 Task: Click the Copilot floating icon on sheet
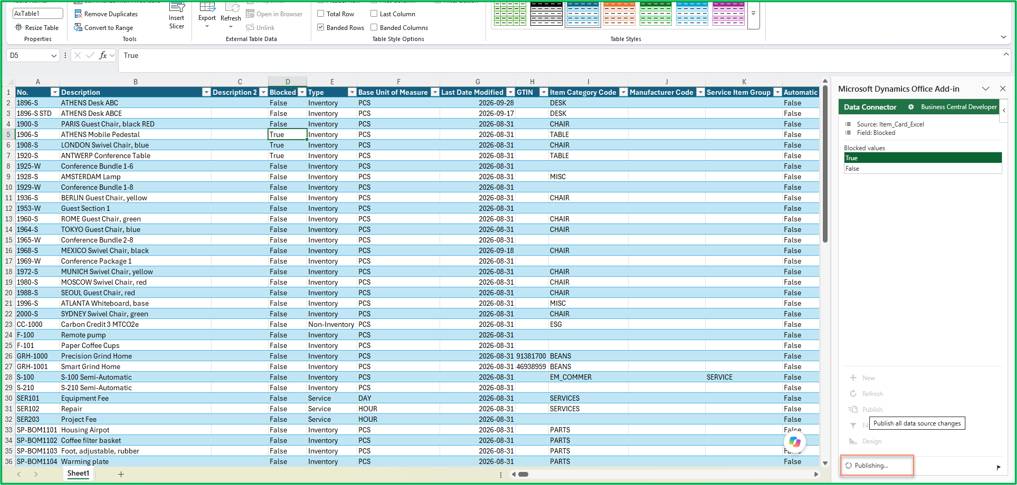click(795, 442)
